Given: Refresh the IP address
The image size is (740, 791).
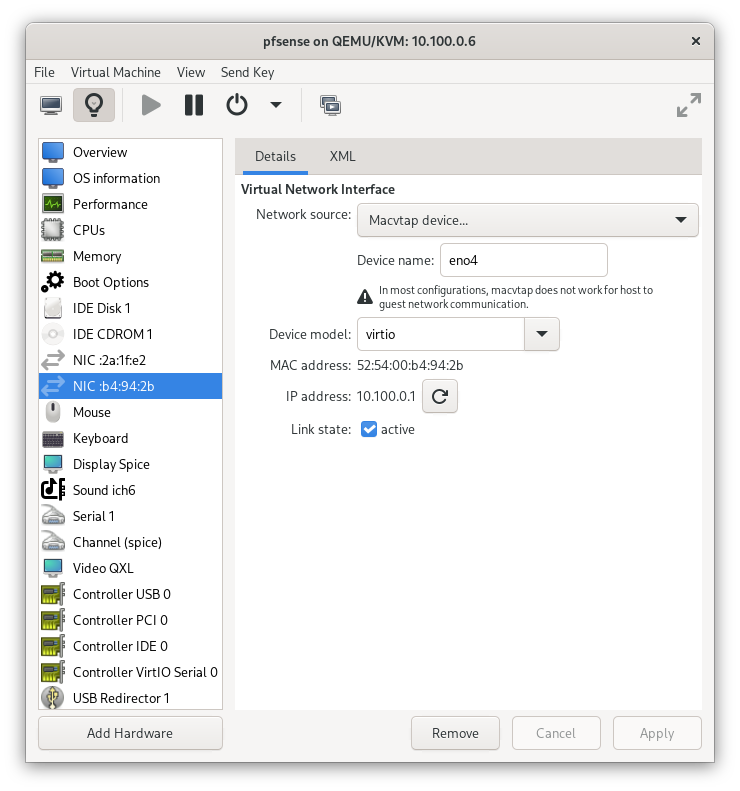Looking at the screenshot, I should 440,396.
